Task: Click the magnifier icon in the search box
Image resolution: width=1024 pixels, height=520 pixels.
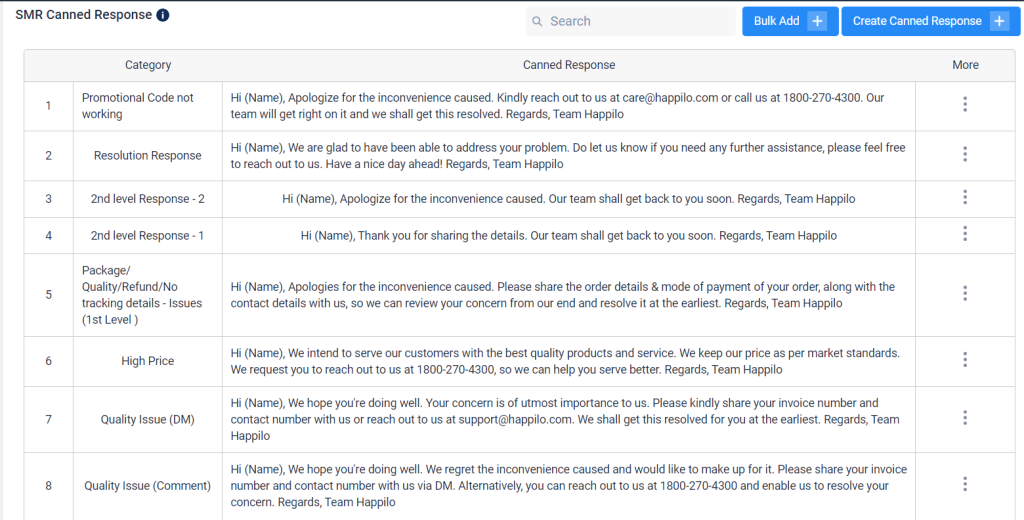Action: 537,22
